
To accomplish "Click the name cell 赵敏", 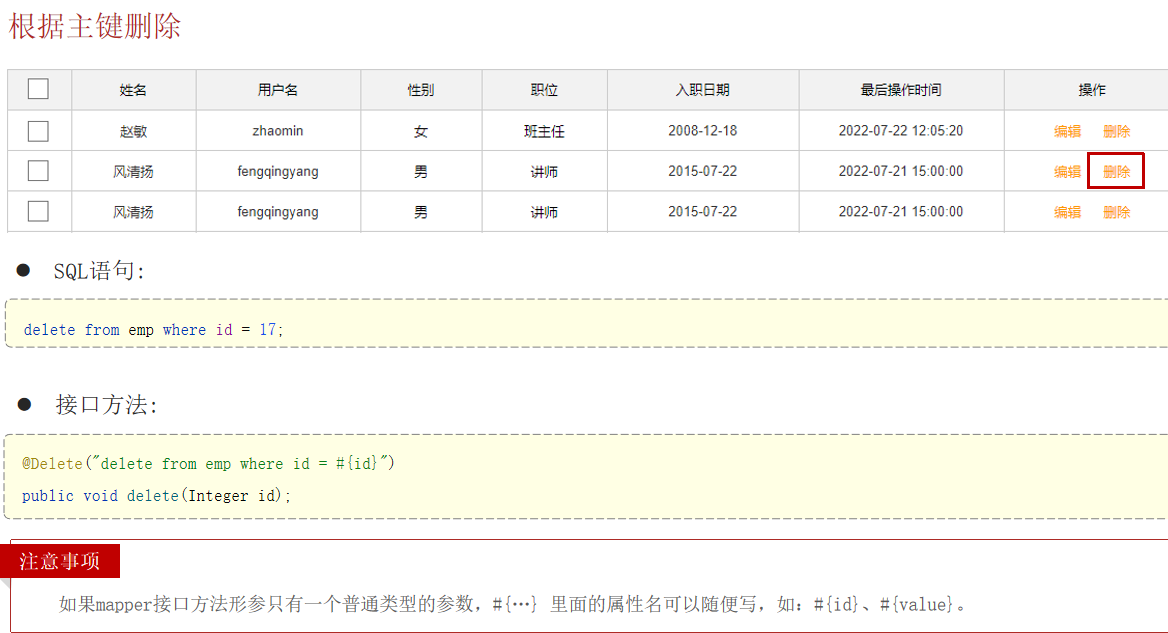I will 133,131.
